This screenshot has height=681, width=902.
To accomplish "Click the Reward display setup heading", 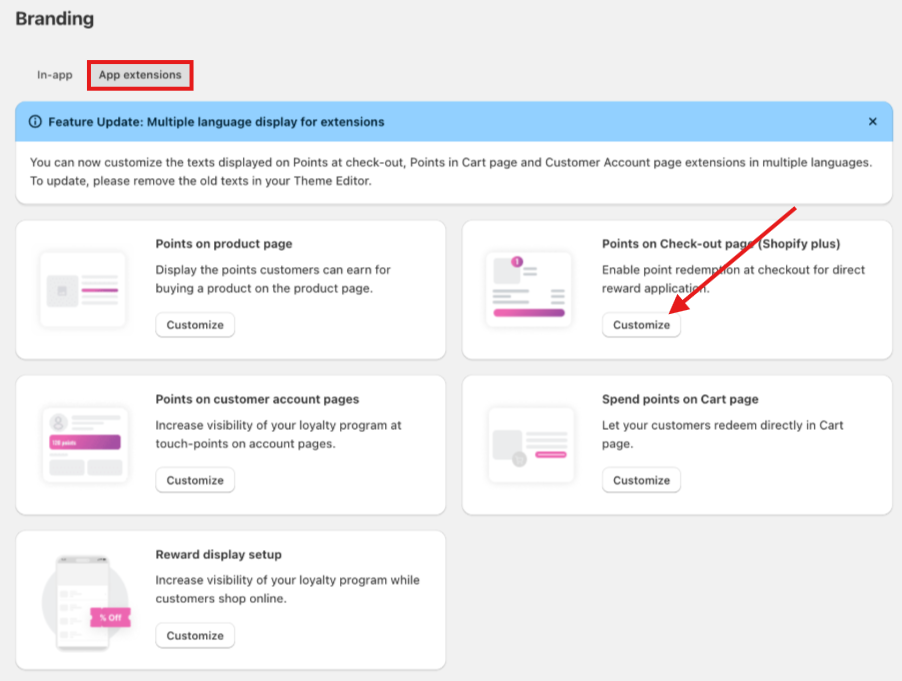I will coord(218,555).
